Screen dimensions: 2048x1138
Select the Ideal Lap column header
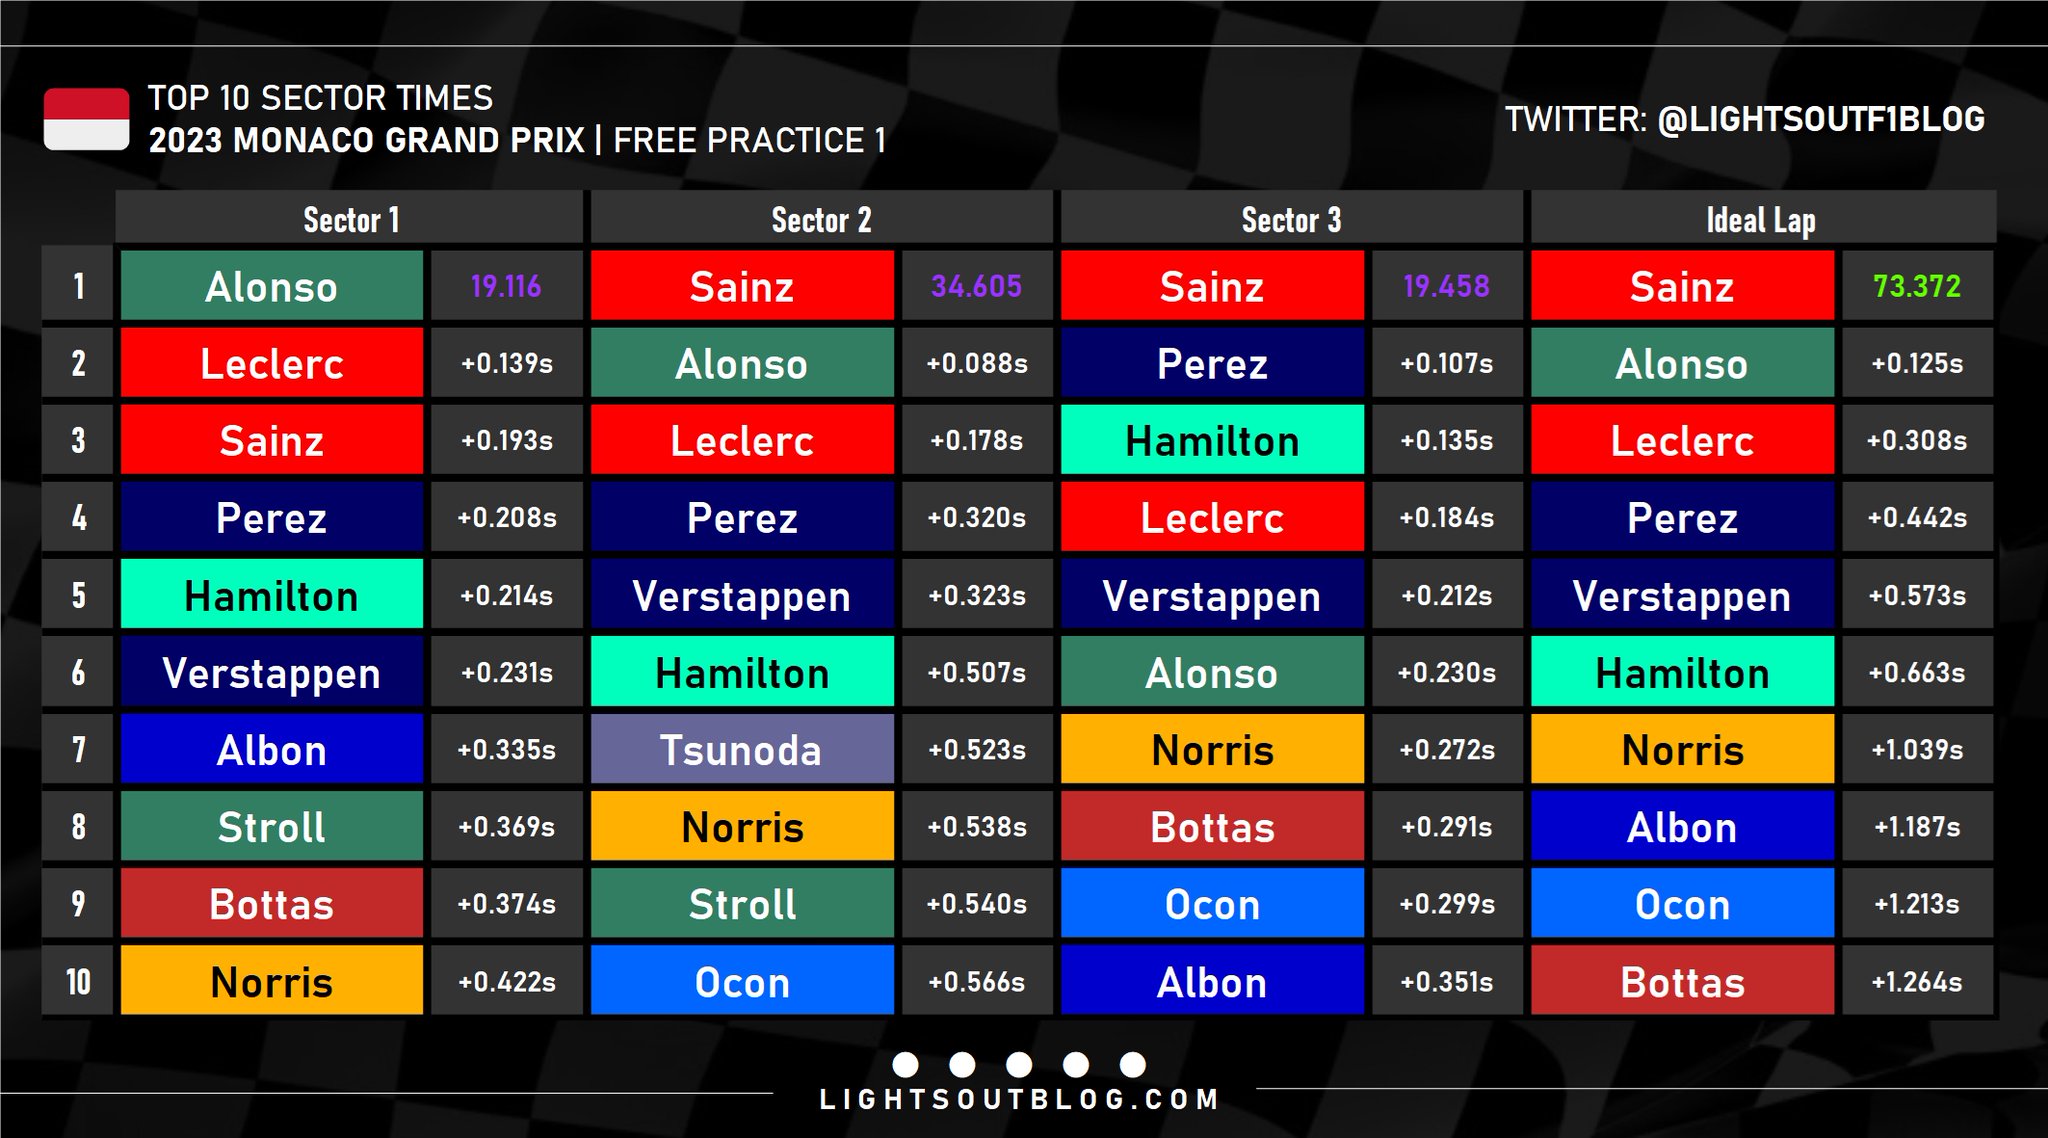[x=1762, y=217]
